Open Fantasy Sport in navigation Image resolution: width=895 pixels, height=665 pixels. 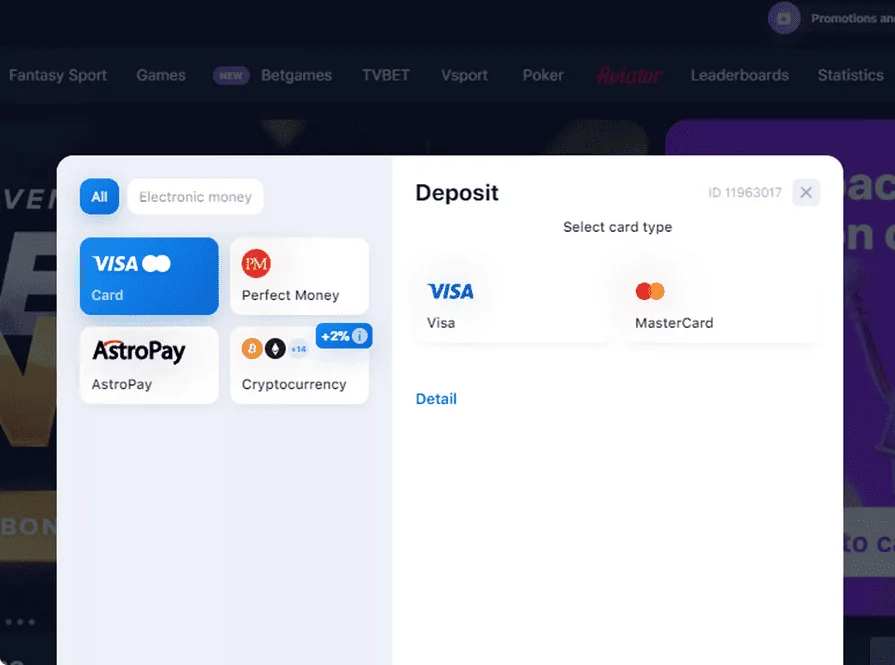click(x=58, y=75)
